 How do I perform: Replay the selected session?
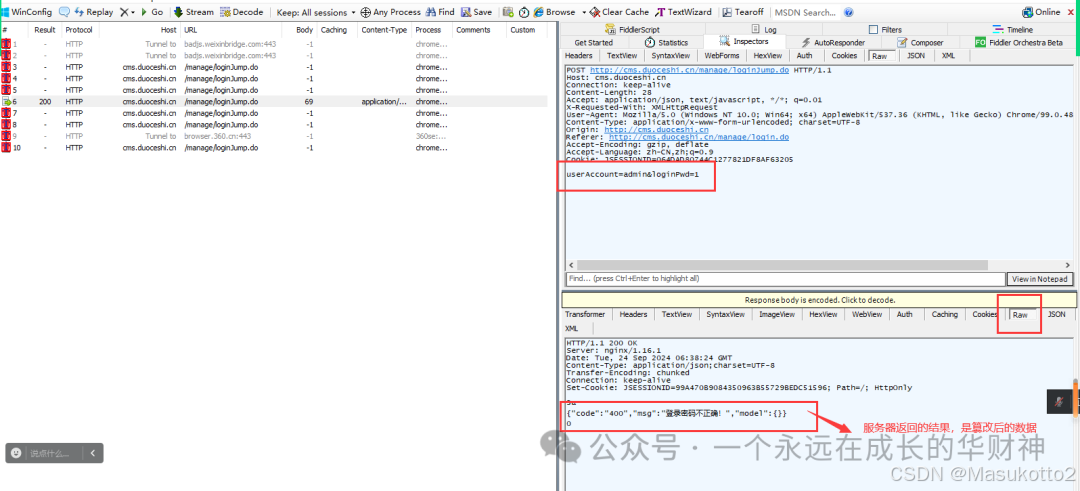pyautogui.click(x=93, y=12)
